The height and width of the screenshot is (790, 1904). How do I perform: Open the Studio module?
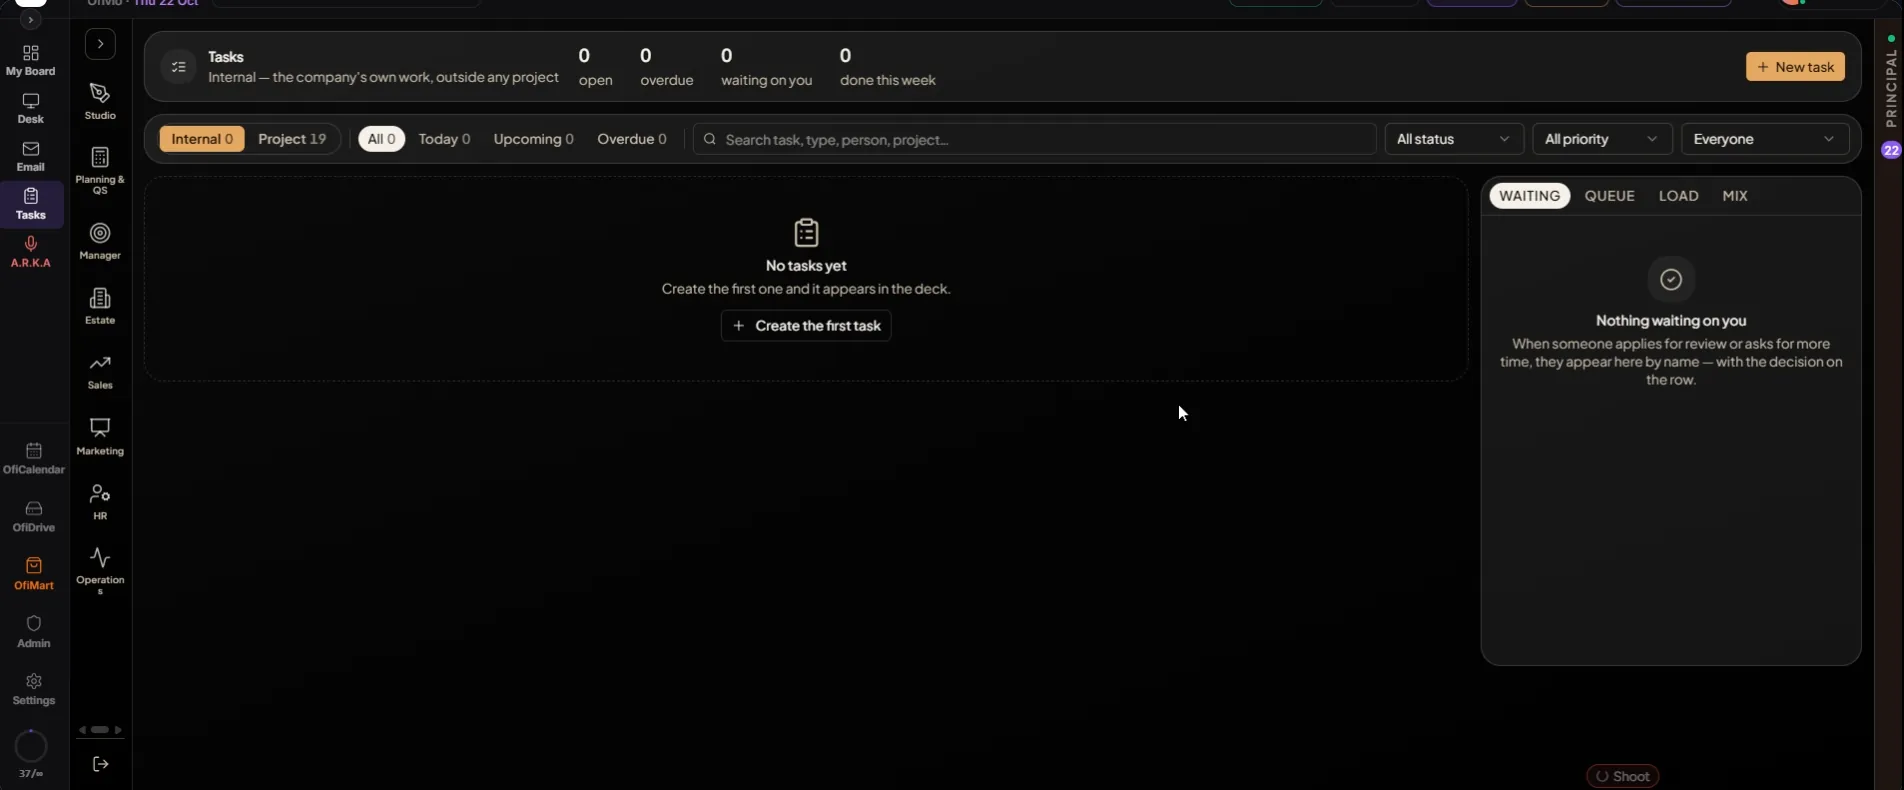[x=100, y=102]
